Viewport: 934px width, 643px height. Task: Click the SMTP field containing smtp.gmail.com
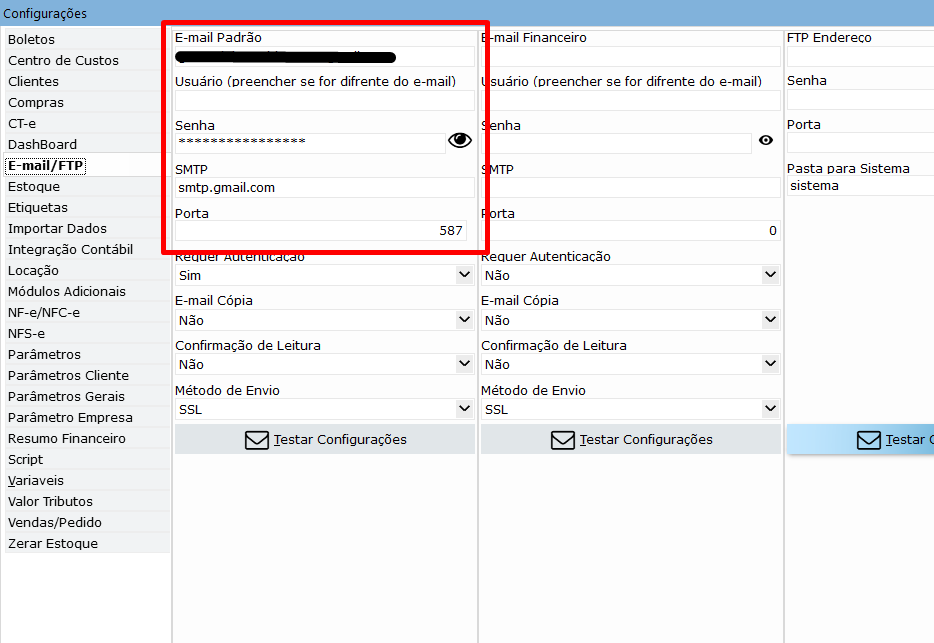[x=324, y=188]
